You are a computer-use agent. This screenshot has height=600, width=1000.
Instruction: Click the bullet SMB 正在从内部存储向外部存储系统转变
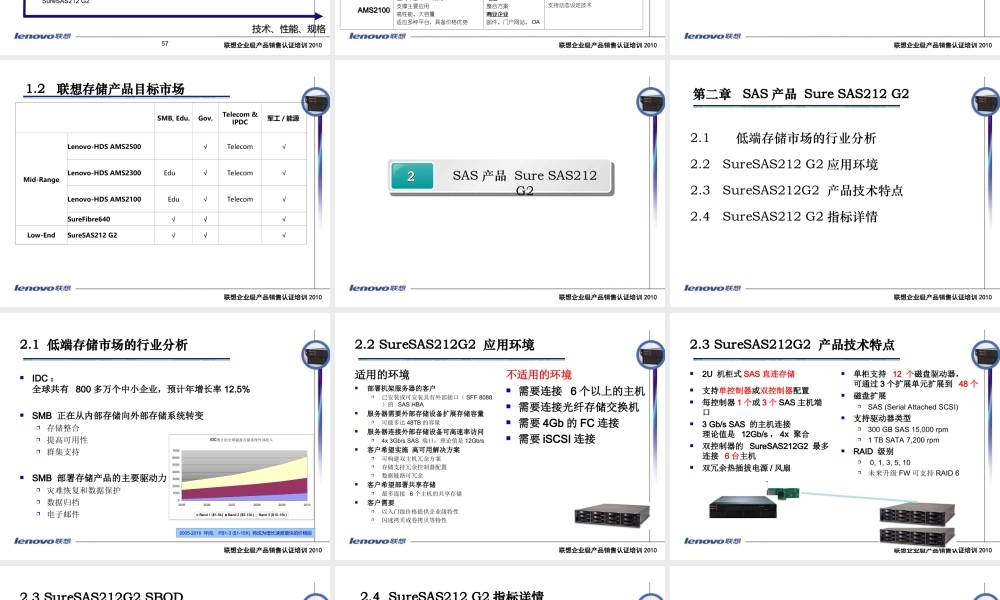click(118, 415)
